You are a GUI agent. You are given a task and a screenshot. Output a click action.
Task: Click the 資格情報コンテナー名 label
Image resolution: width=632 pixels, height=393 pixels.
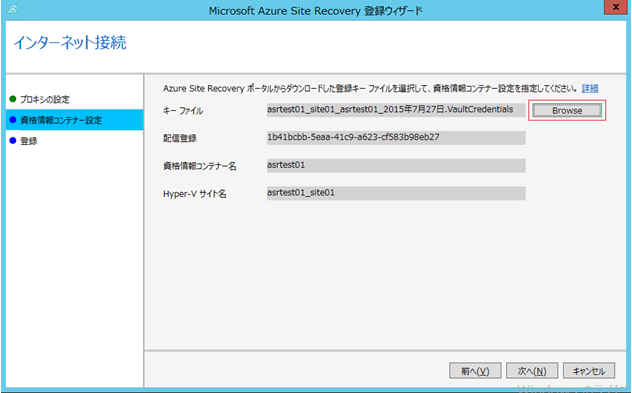200,166
